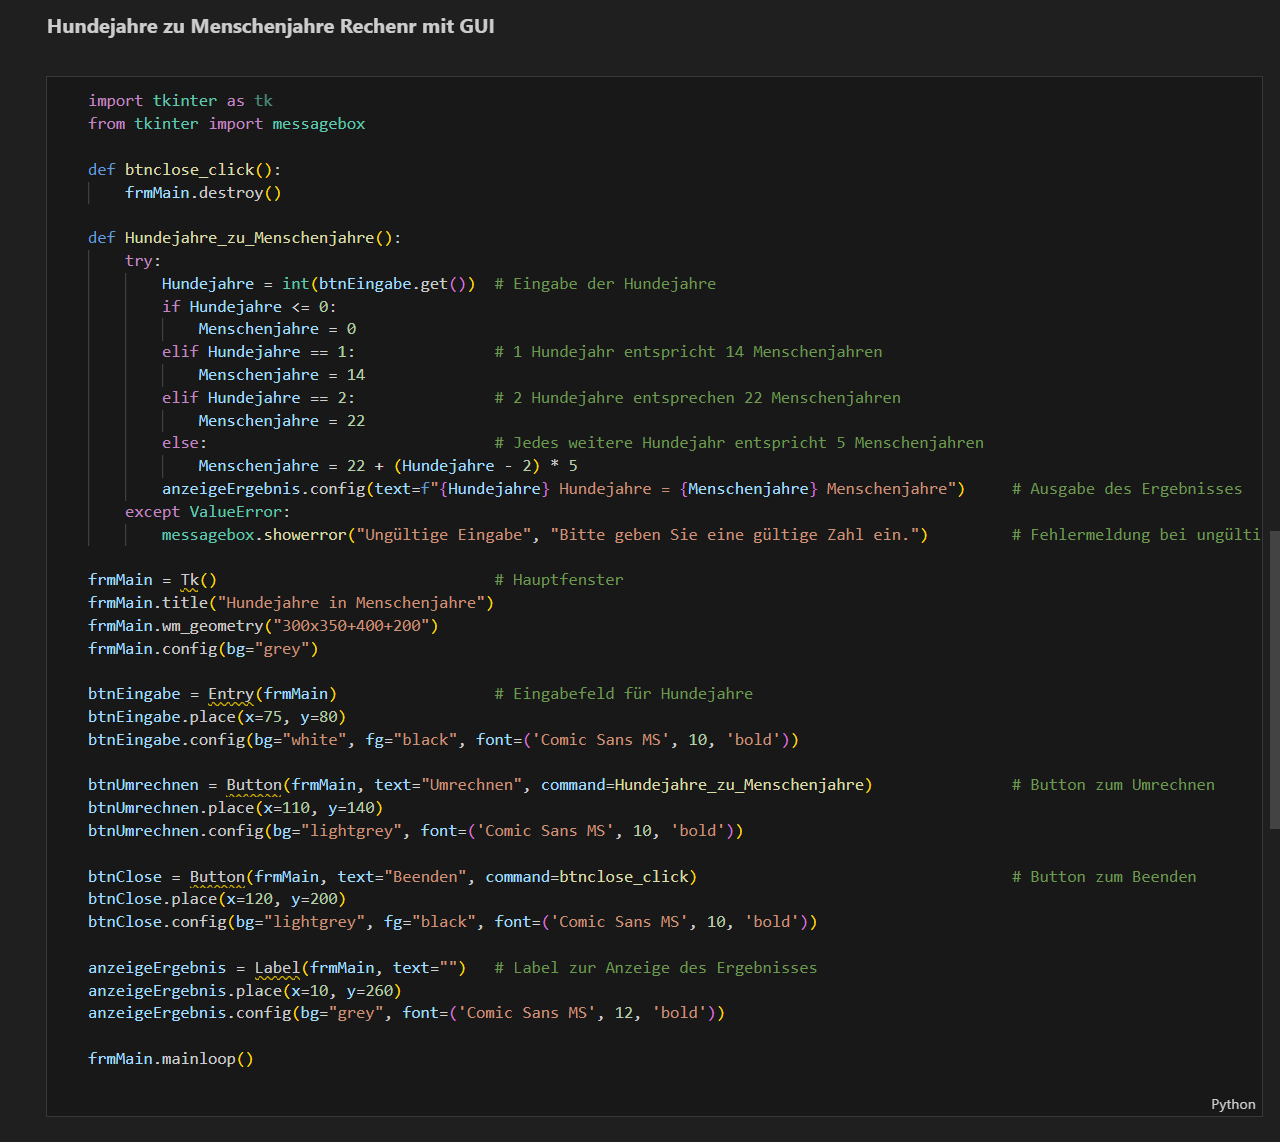Click 'btnClose.config(bg="lightgrey"' line
Viewport: 1280px width, 1142px height.
[453, 922]
